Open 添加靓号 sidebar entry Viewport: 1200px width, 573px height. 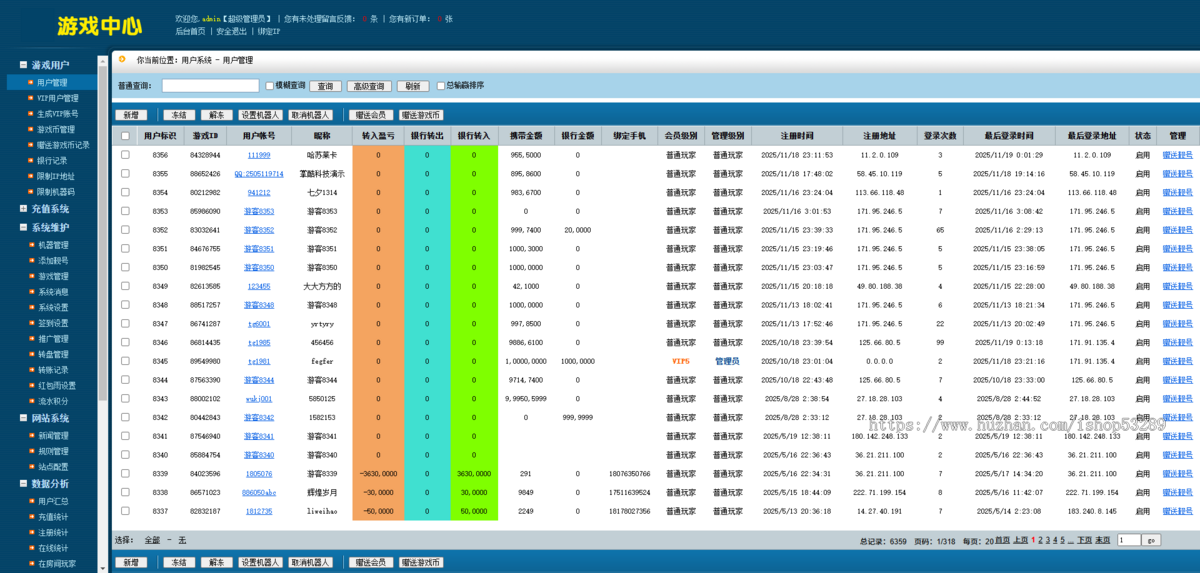[x=52, y=260]
